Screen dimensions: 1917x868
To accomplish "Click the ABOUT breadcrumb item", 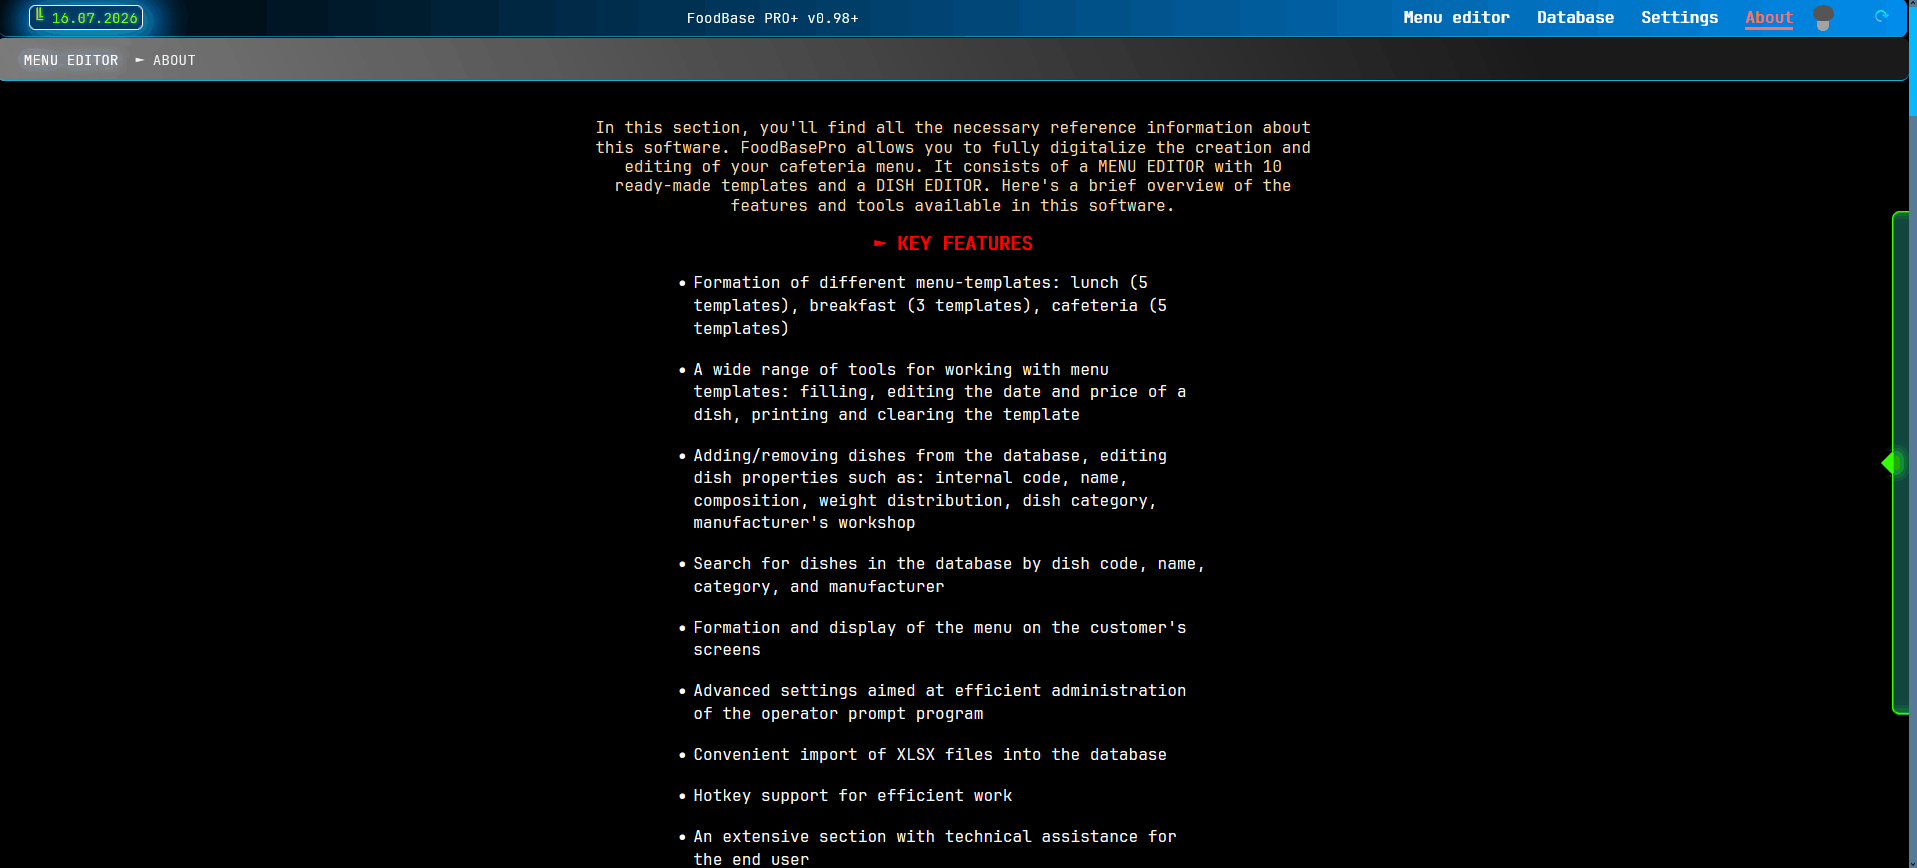I will click(174, 61).
